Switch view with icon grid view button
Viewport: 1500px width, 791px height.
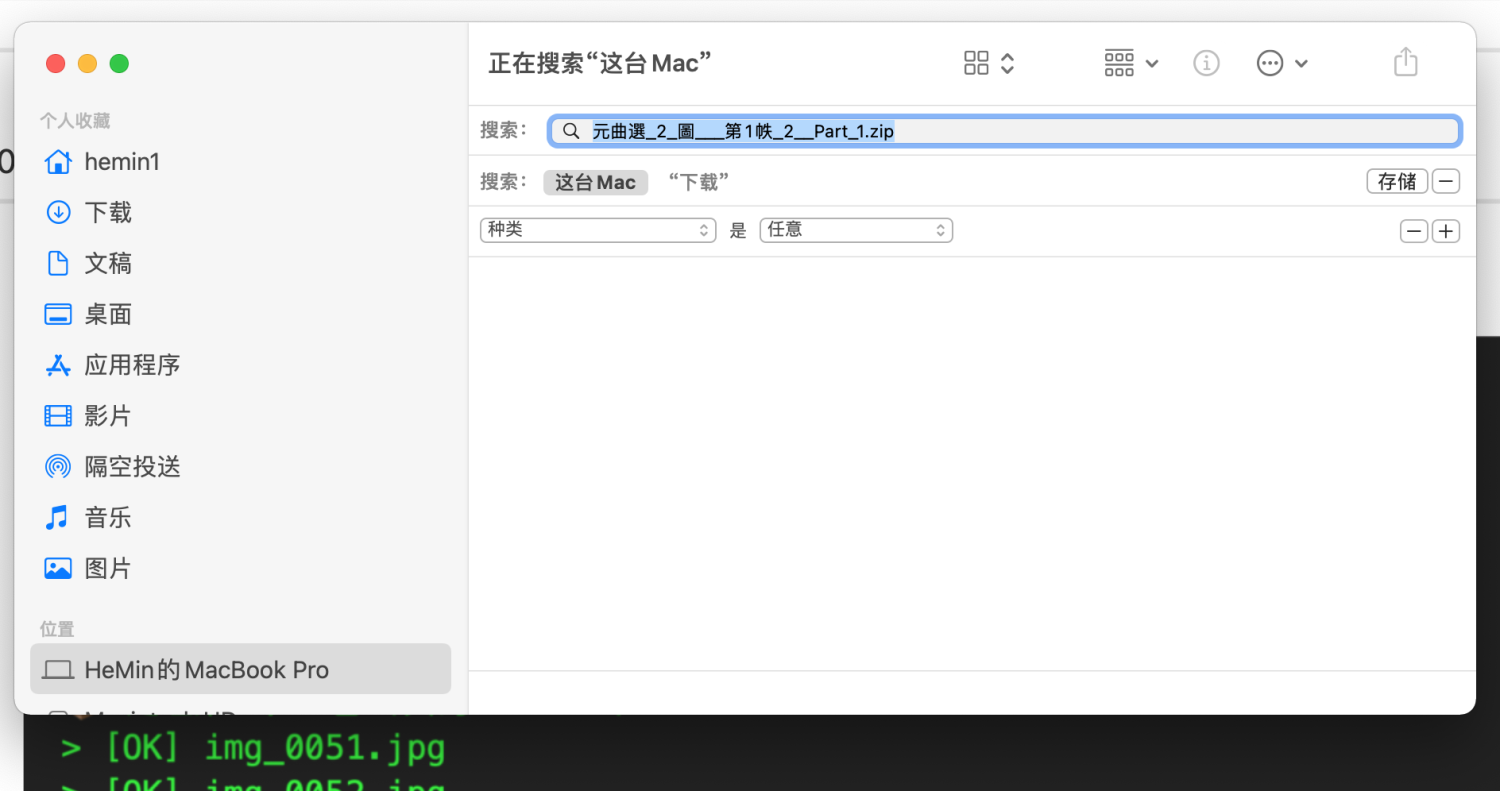click(x=989, y=63)
